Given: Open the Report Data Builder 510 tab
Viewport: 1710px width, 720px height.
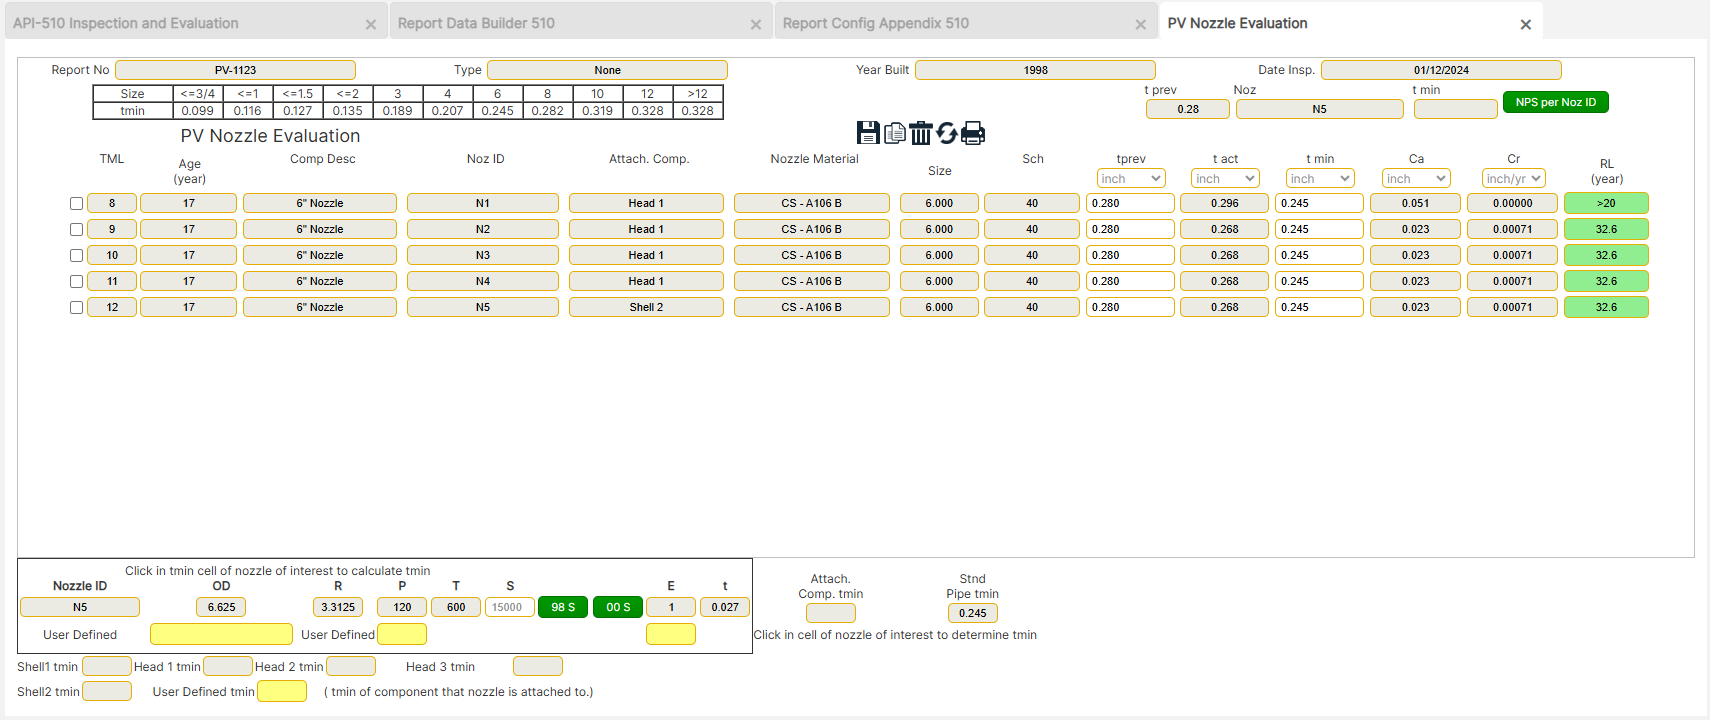Looking at the screenshot, I should click(x=476, y=23).
